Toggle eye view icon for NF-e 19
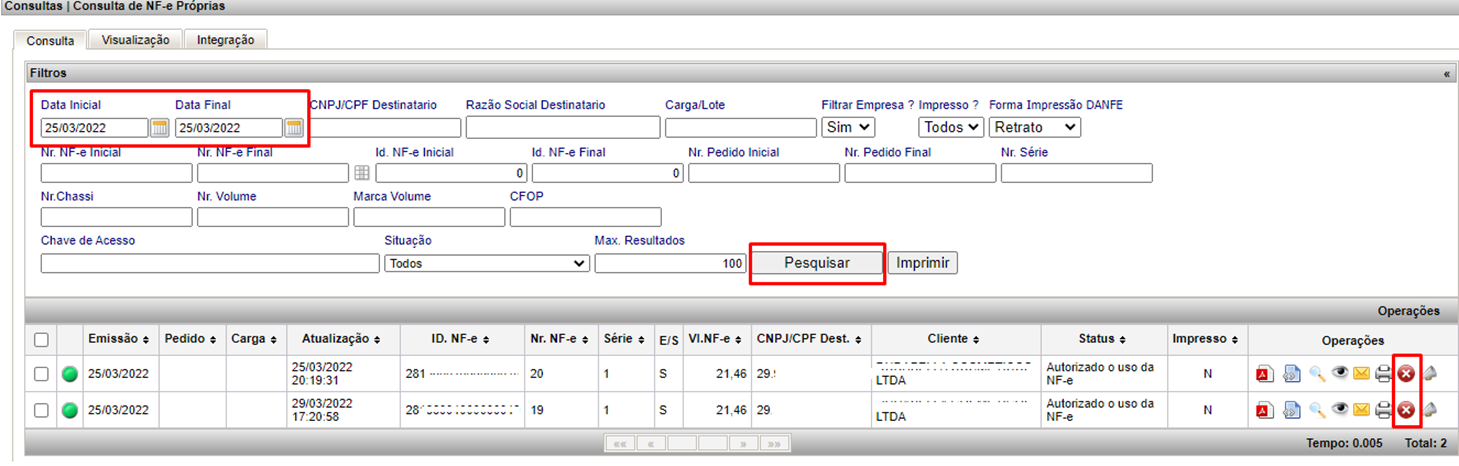1459x466 pixels. pyautogui.click(x=1340, y=410)
